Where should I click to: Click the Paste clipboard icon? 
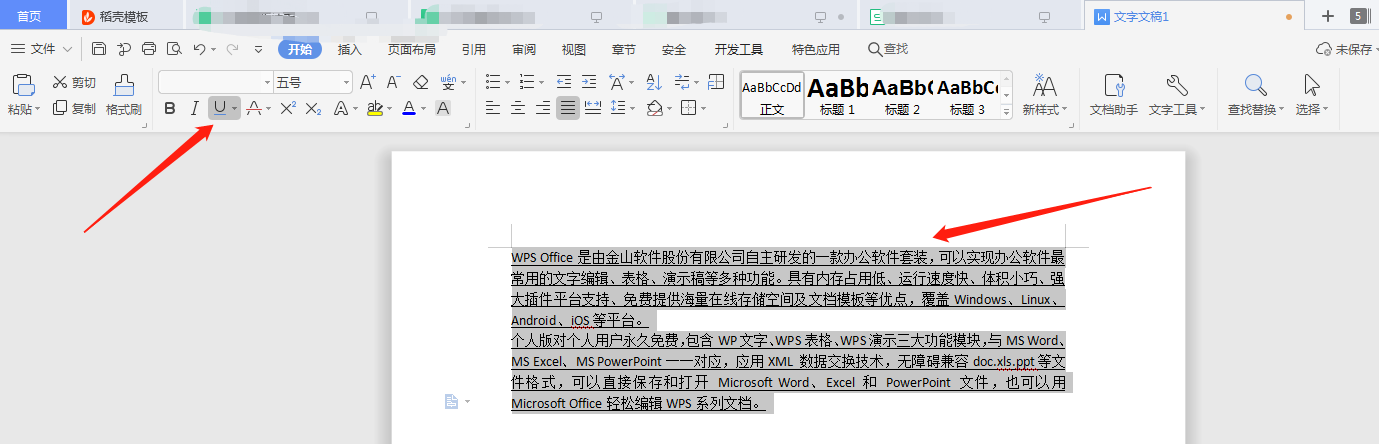coord(22,84)
